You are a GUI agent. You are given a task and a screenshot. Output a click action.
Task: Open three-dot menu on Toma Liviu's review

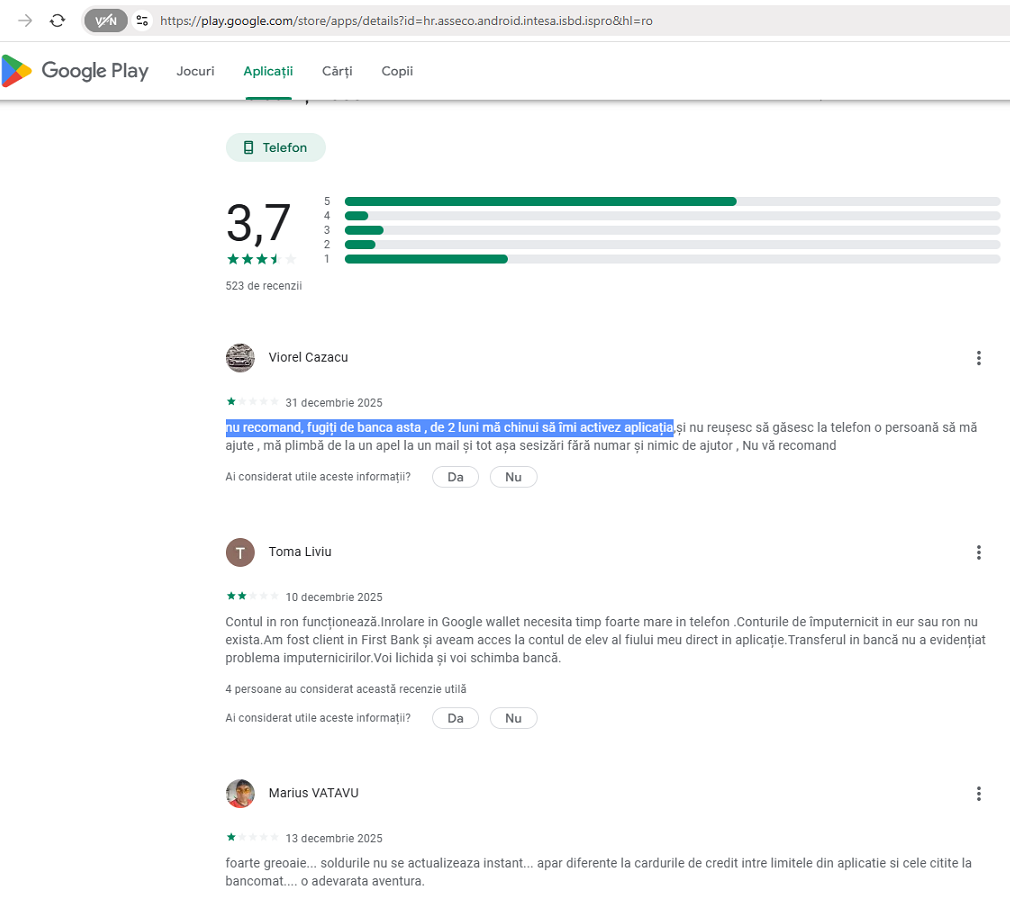(x=978, y=552)
